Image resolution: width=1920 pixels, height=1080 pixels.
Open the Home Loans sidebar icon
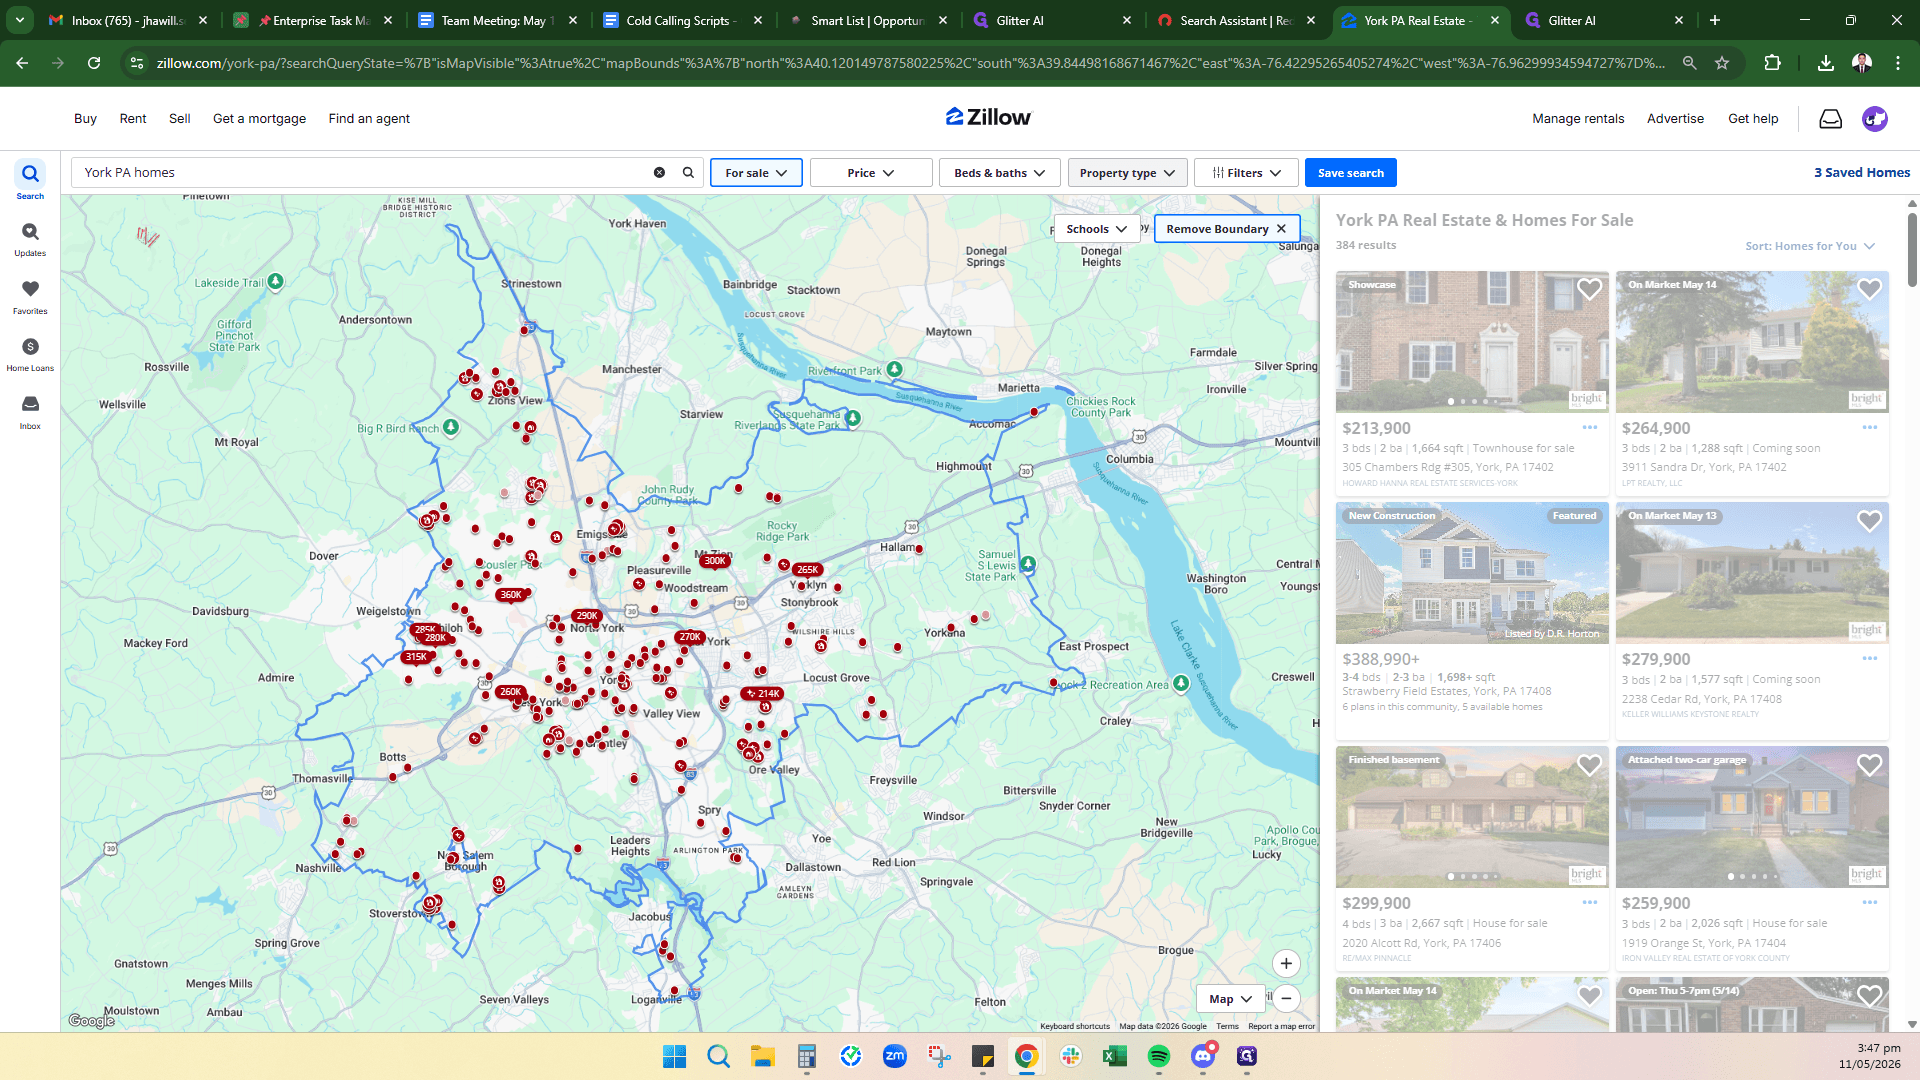[x=30, y=354]
